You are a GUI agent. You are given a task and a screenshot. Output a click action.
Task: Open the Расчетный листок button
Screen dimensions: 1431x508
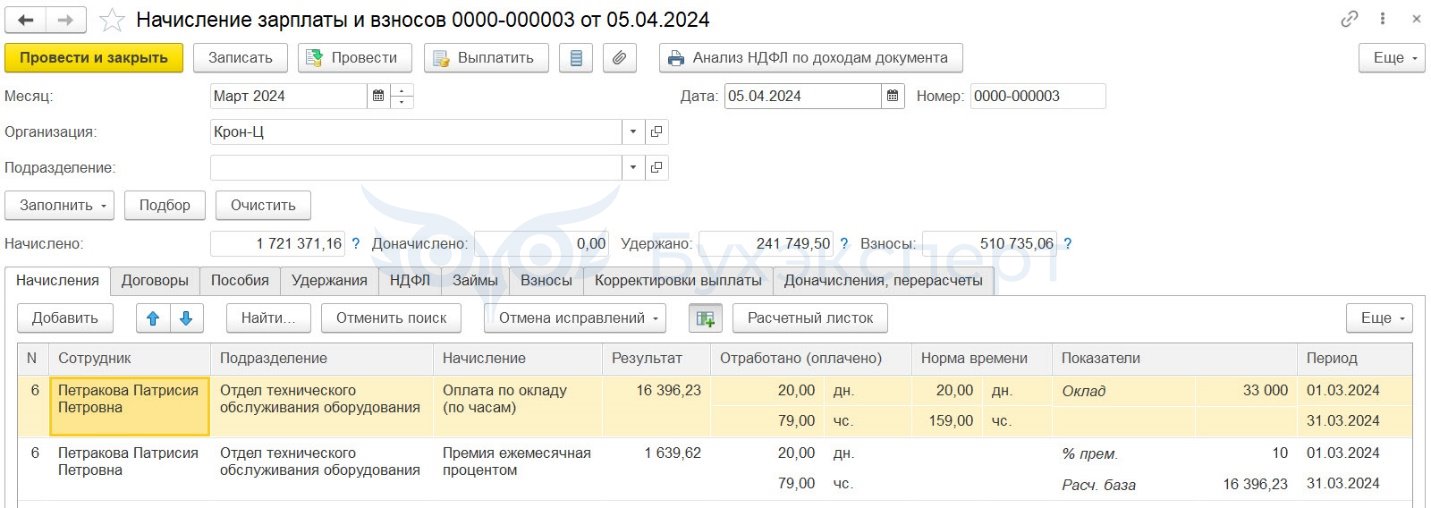point(810,318)
